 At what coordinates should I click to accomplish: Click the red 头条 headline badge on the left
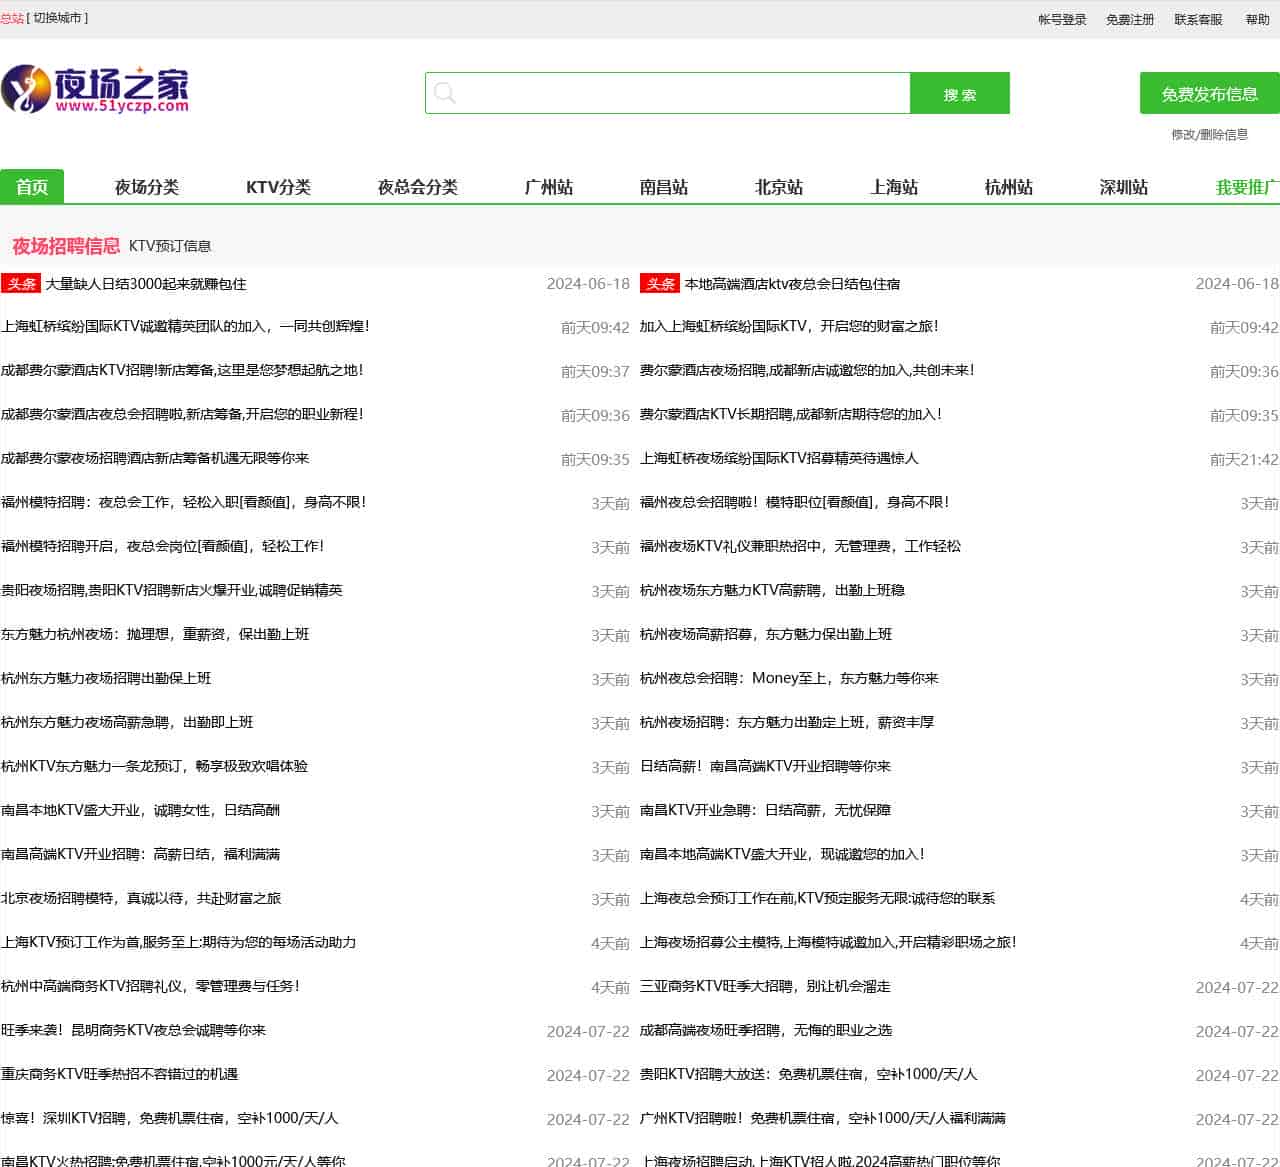21,284
